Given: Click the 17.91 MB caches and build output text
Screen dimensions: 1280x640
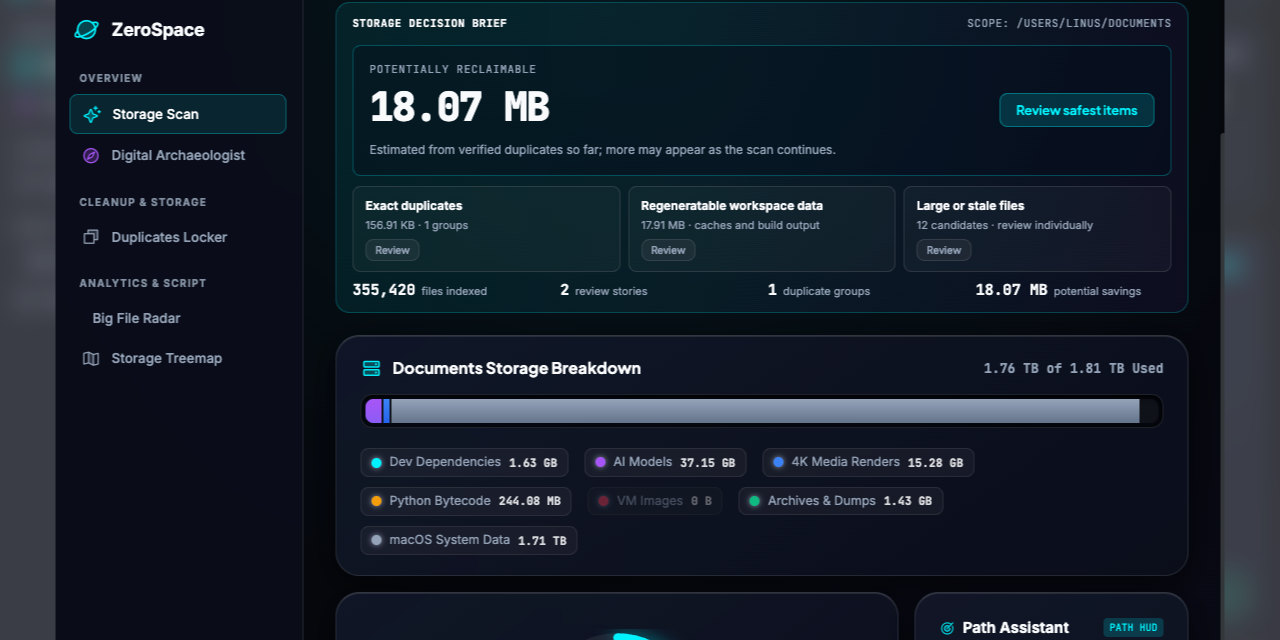Looking at the screenshot, I should pos(730,225).
